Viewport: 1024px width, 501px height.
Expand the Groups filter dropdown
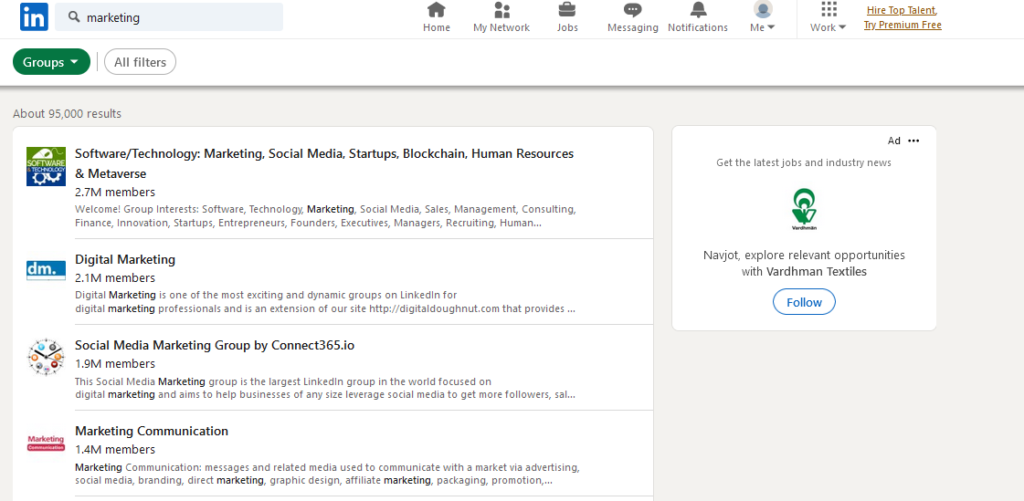point(52,62)
